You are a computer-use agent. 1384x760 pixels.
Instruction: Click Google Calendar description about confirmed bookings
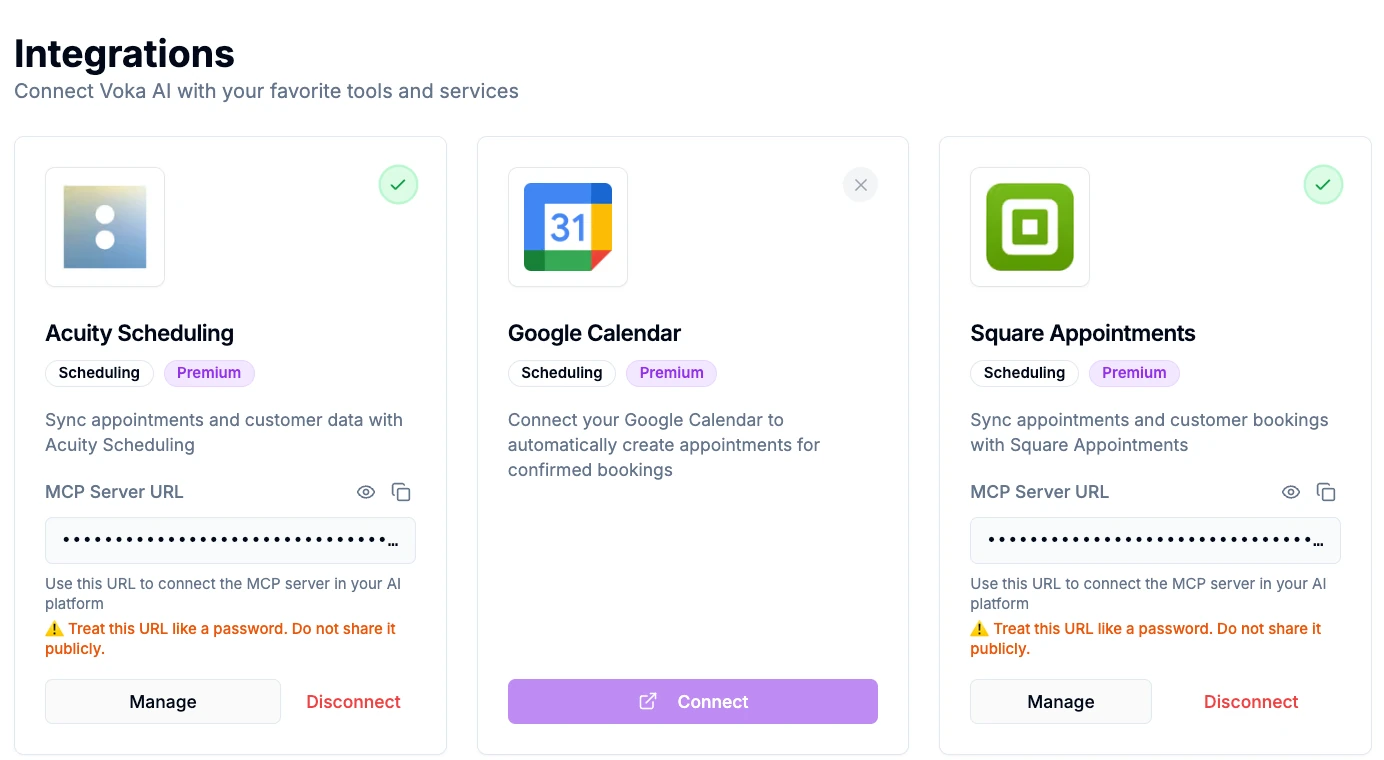pyautogui.click(x=664, y=445)
